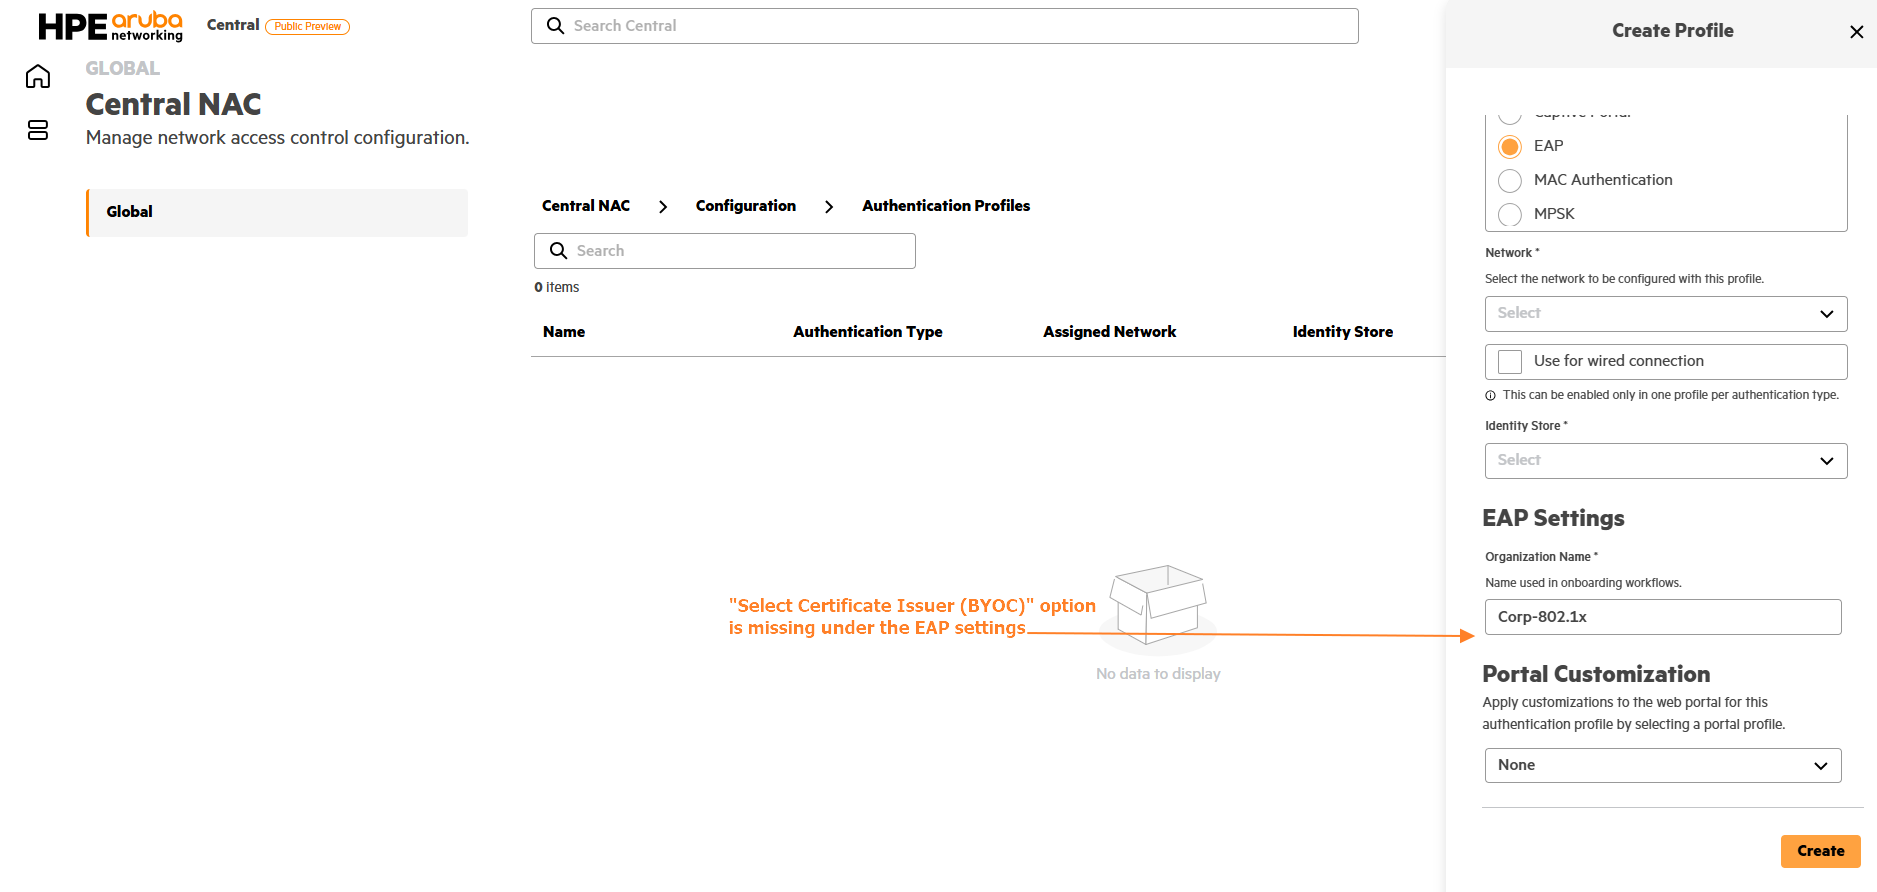
Task: Open the Identity Store select dropdown
Action: click(x=1666, y=461)
